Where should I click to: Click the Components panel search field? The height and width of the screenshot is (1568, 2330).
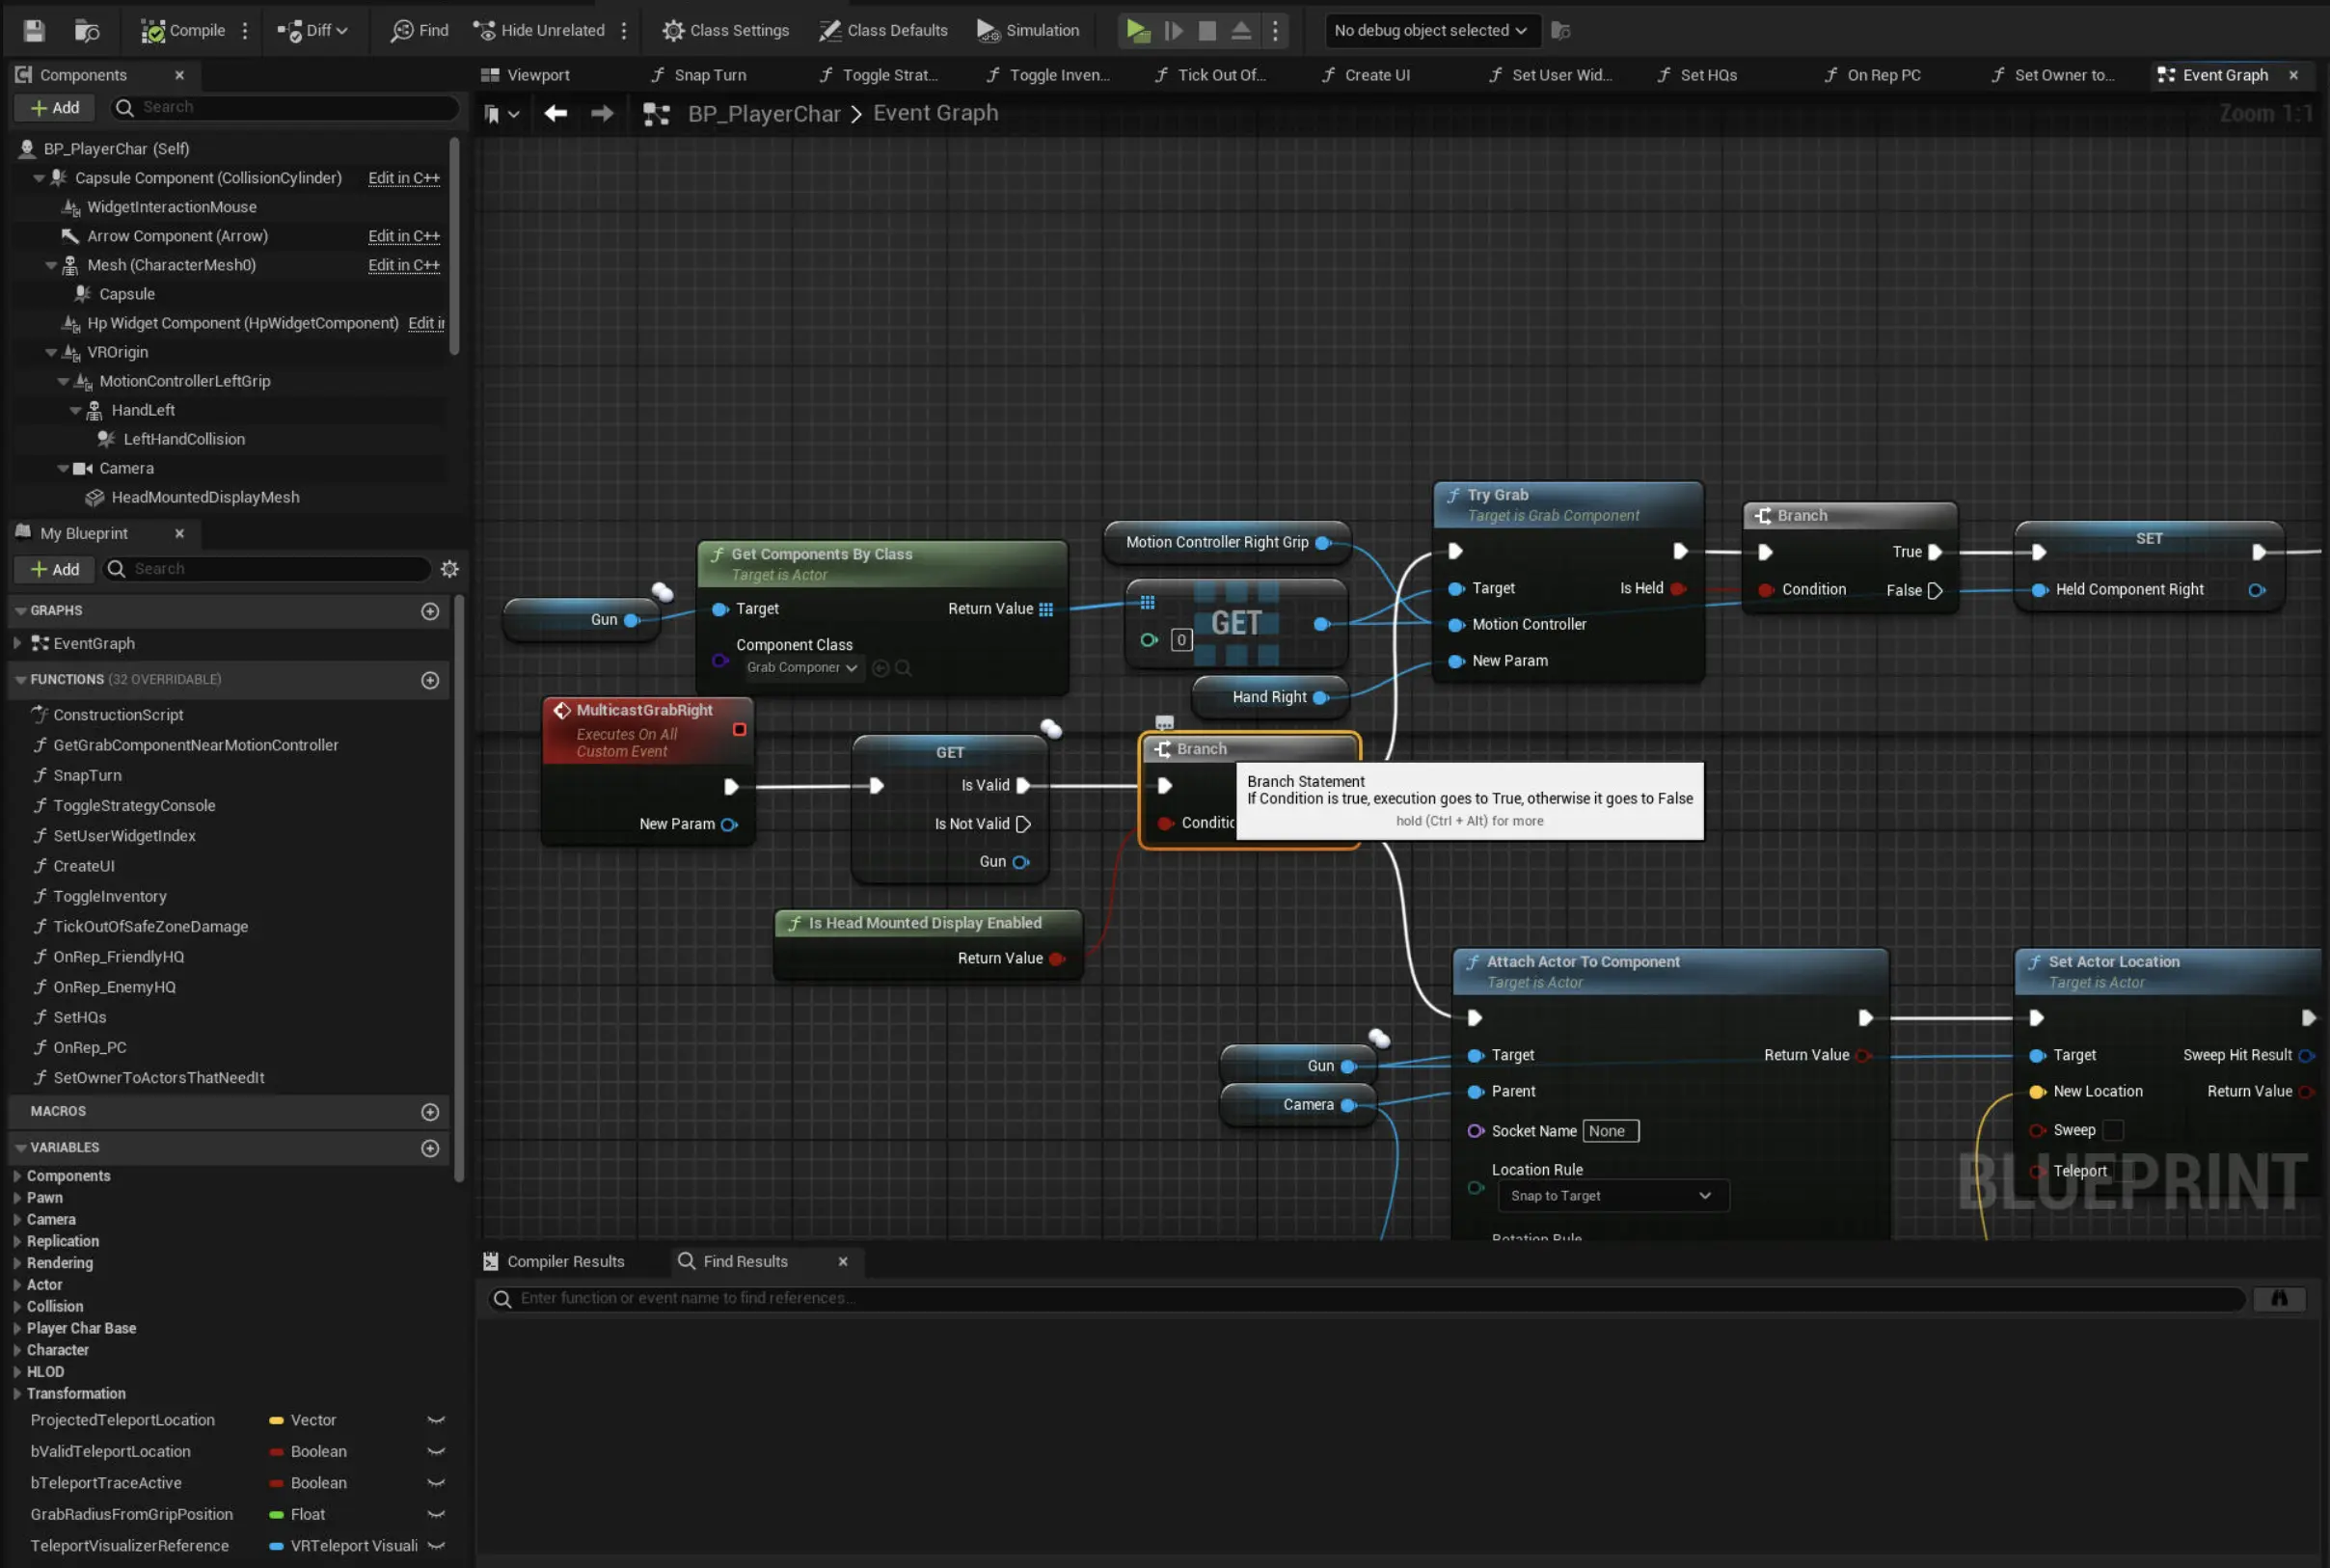pos(285,107)
